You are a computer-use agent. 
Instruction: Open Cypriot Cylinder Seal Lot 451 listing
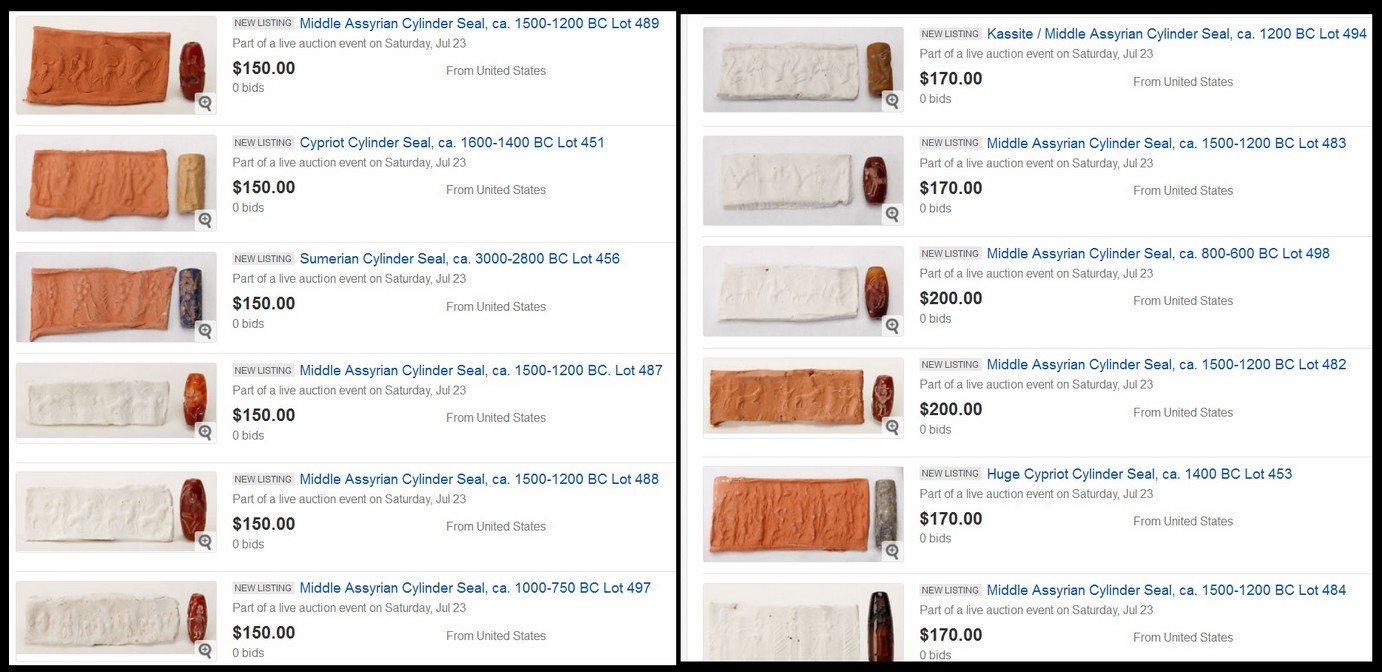[452, 143]
